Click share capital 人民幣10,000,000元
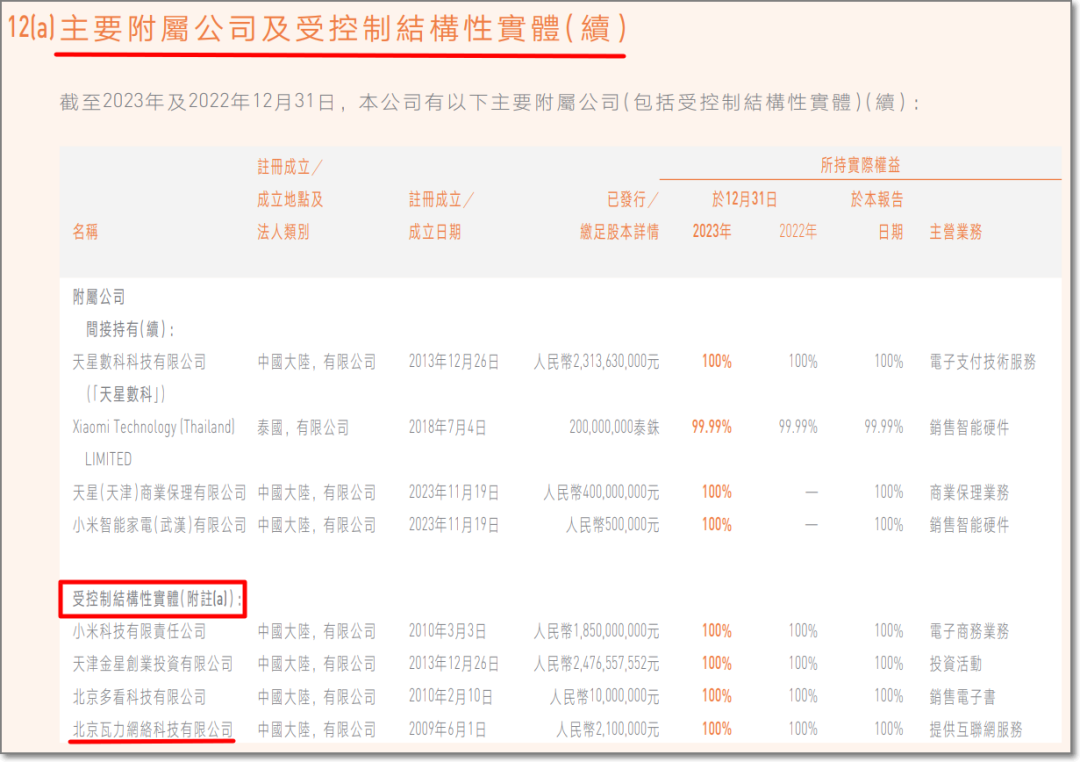1080x762 pixels. tap(604, 697)
